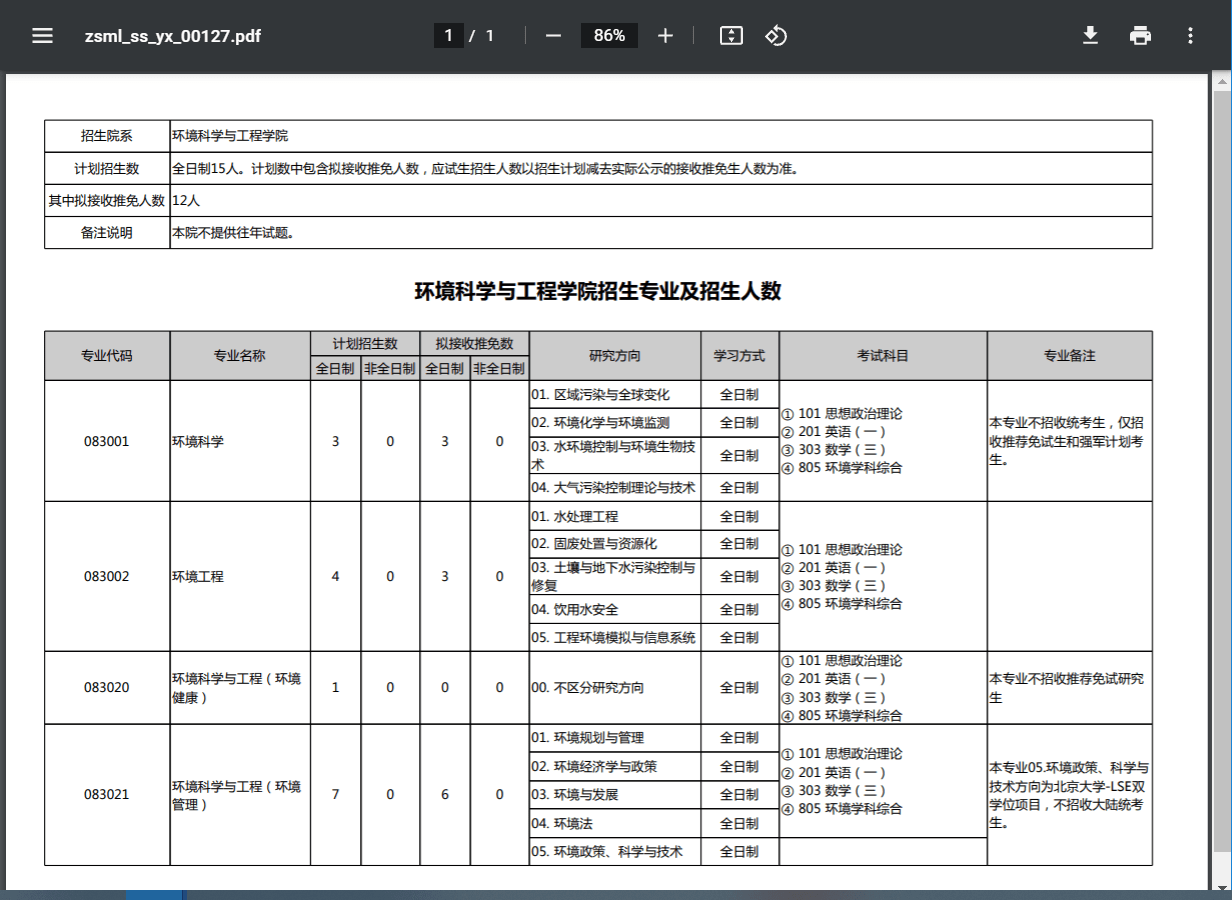Click the zoom out minus button
Screen dimensions: 1232x900
point(553,36)
